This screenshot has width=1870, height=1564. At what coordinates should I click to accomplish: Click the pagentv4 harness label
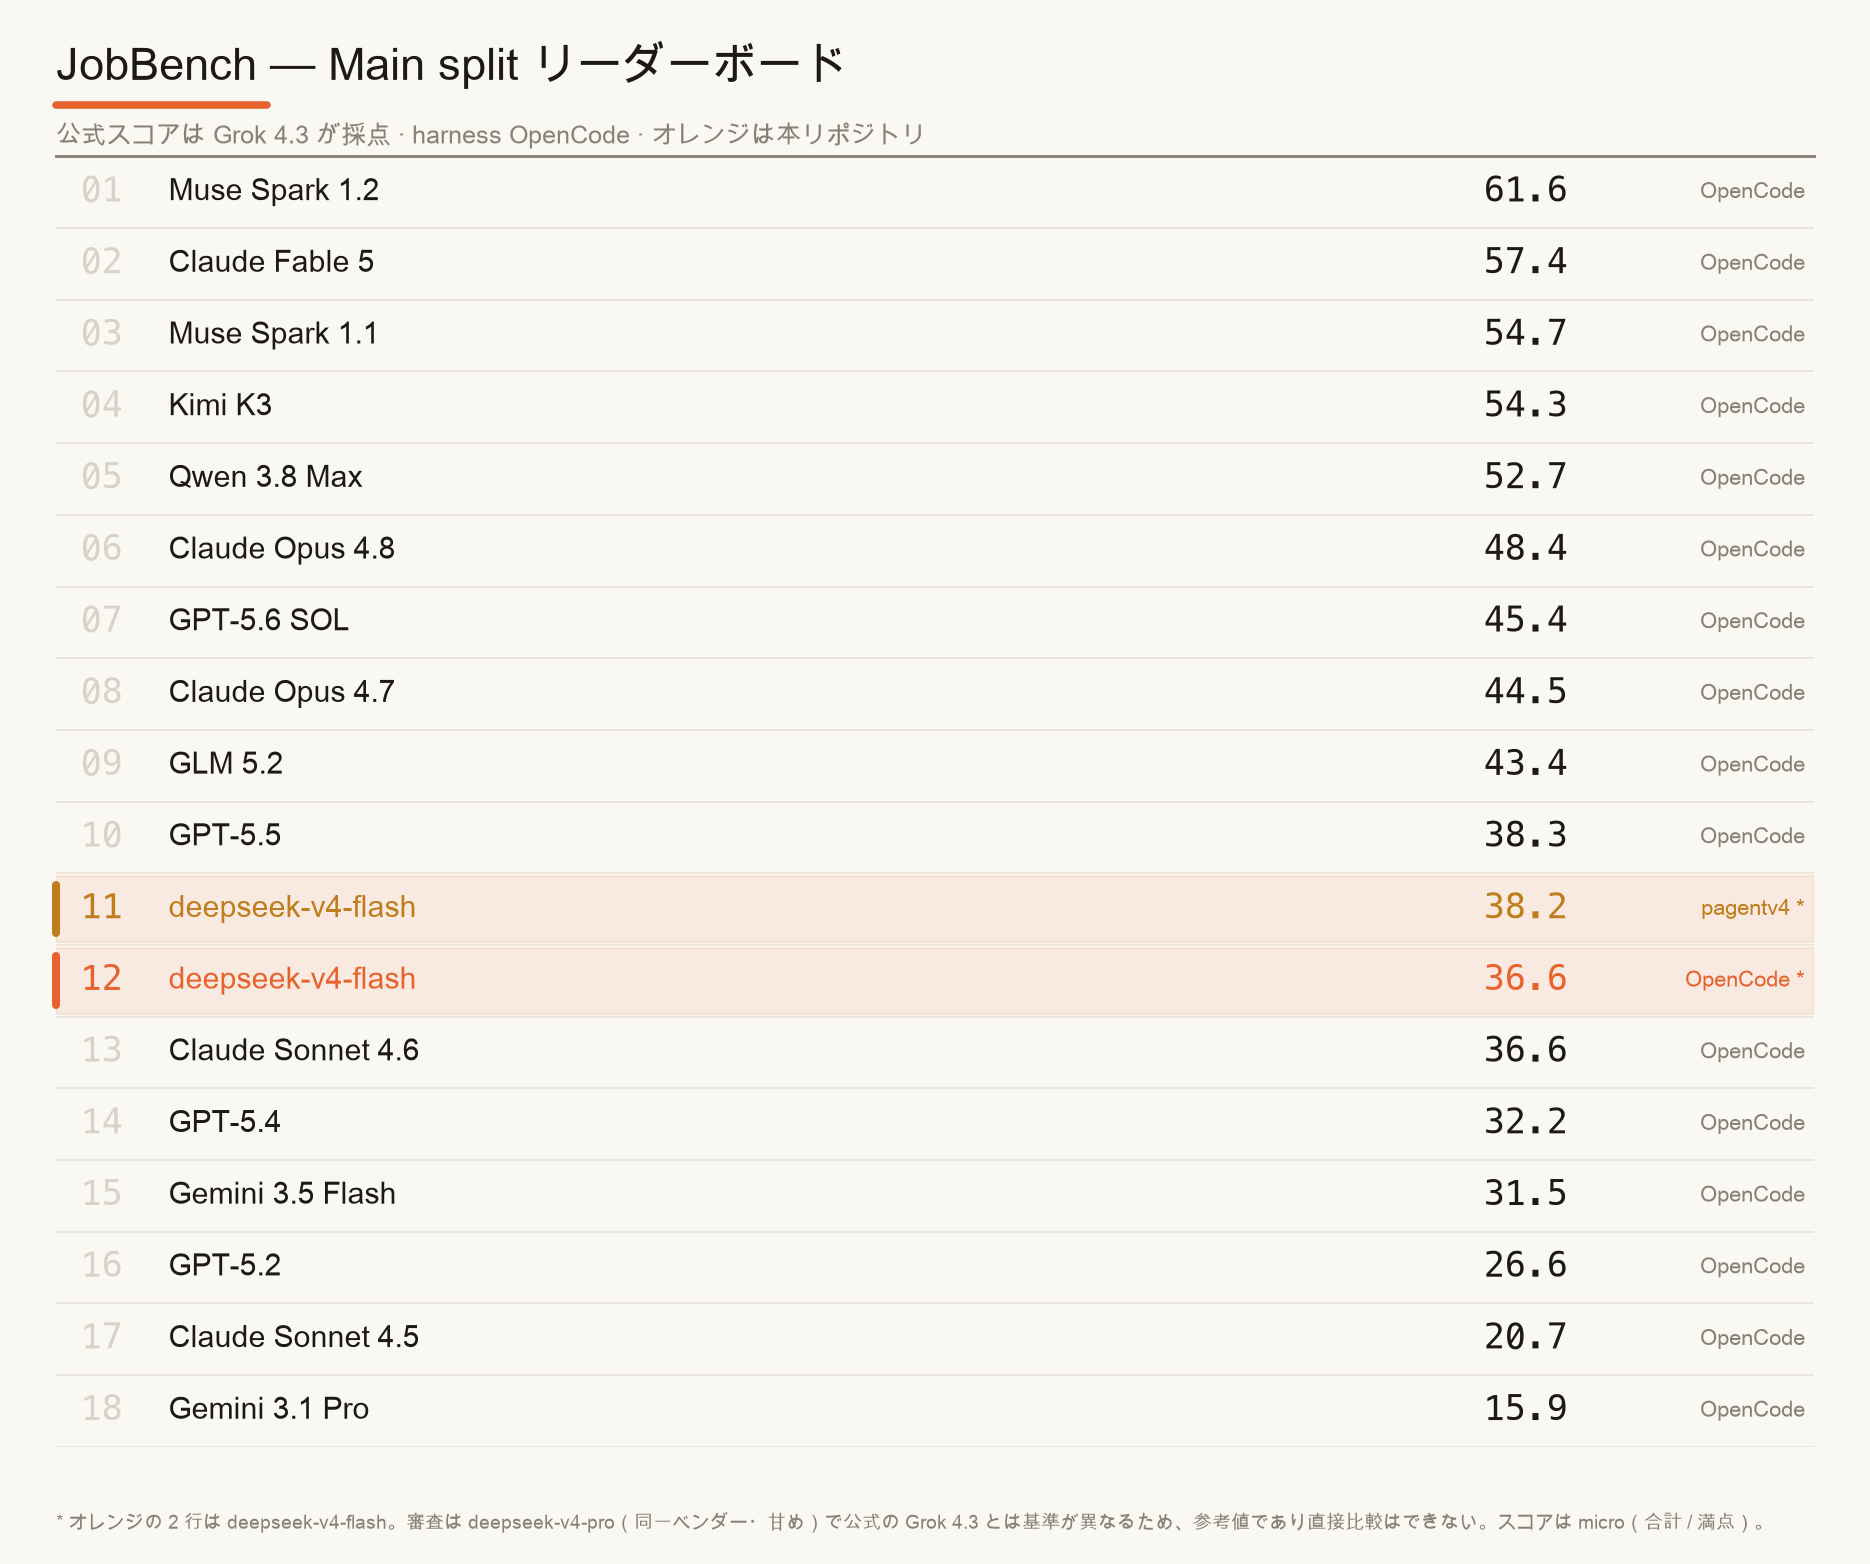(x=1752, y=908)
